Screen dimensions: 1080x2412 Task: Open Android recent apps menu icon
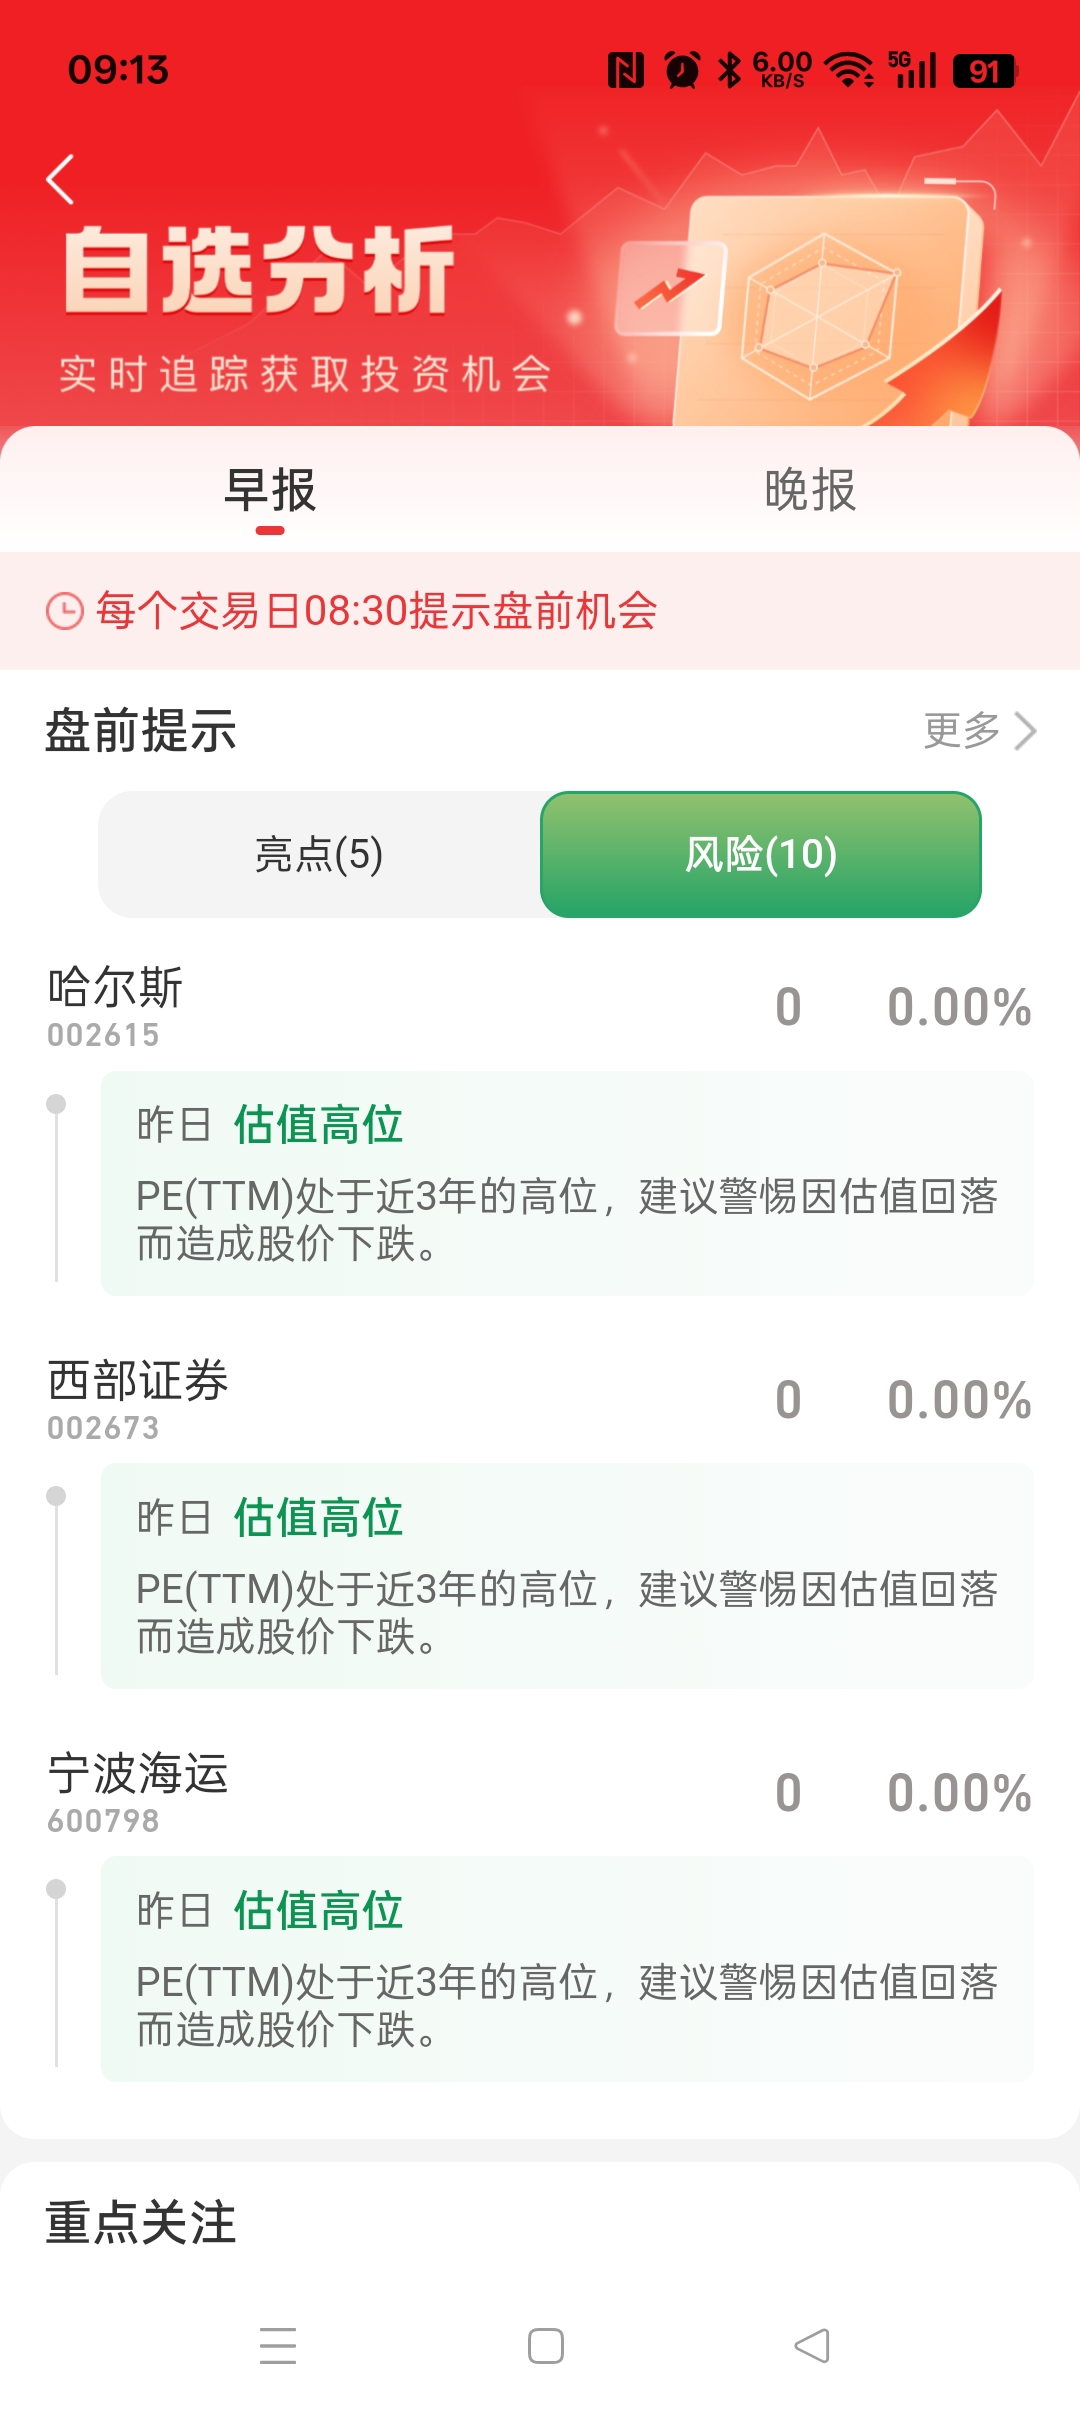pyautogui.click(x=278, y=2345)
